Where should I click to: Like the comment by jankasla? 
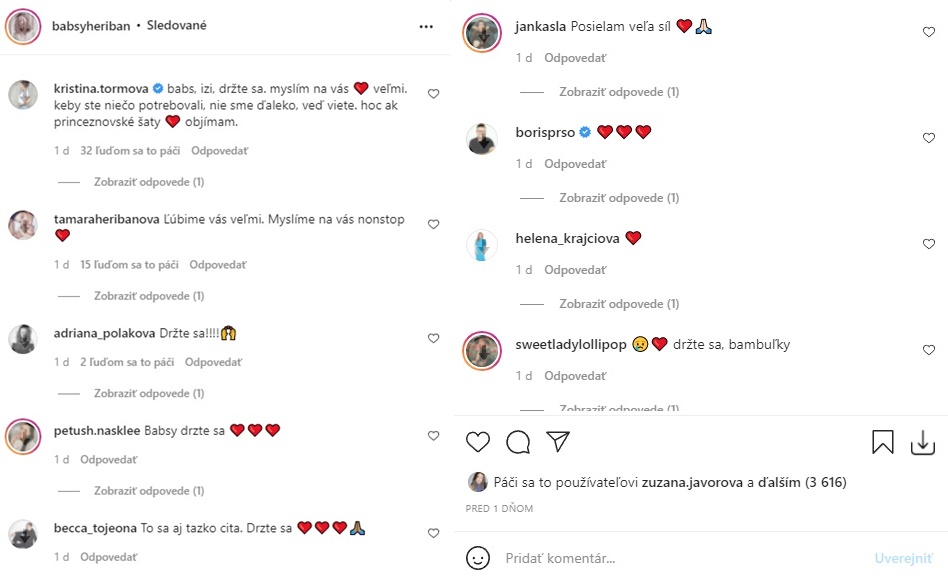928,32
